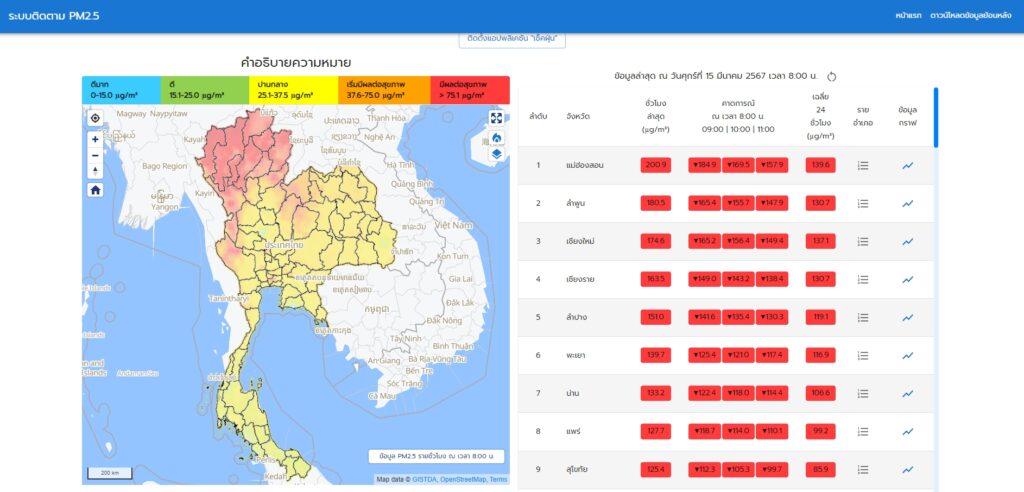
Task: Click the red มีผลต่อสุขภาพ legend swatch
Action: [x=469, y=90]
